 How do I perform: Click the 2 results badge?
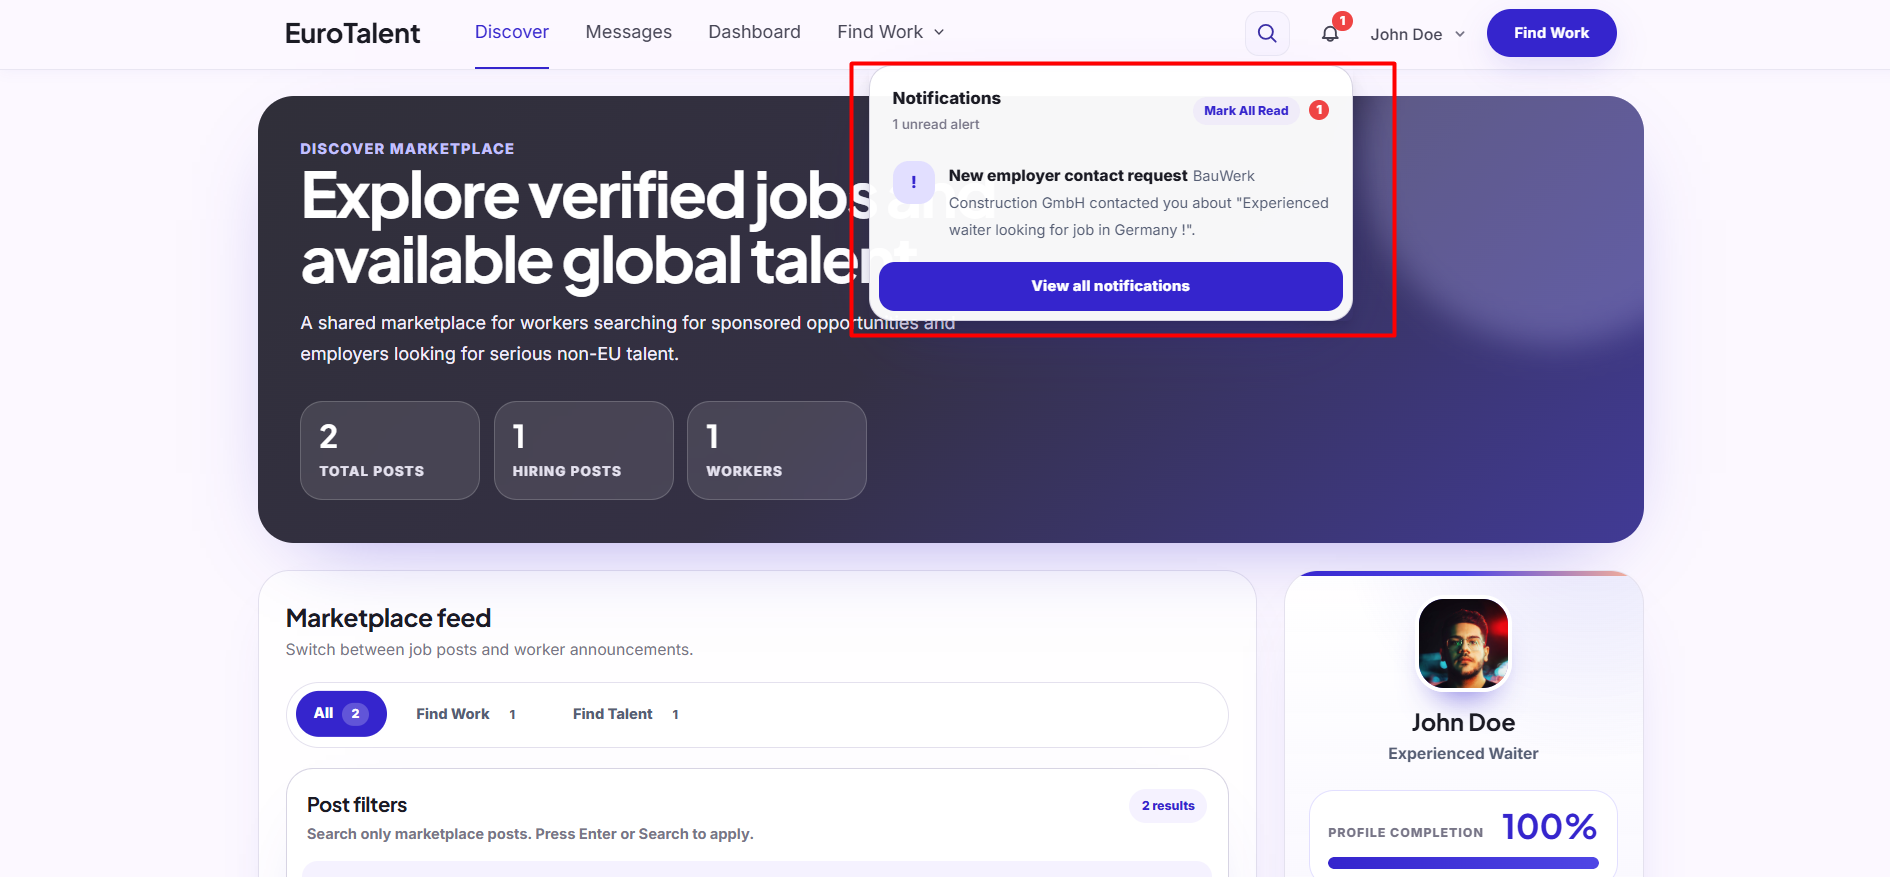click(x=1168, y=806)
